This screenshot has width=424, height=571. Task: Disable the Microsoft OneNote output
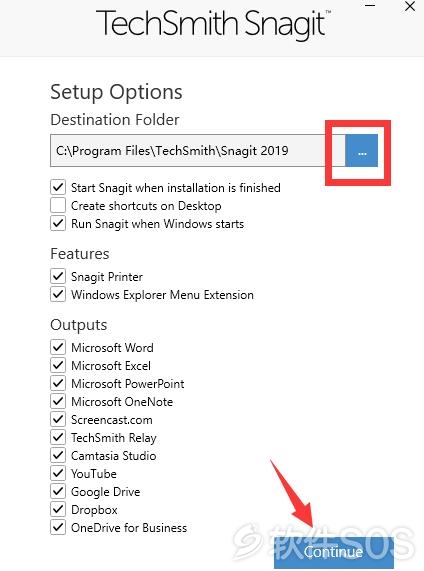pos(58,401)
